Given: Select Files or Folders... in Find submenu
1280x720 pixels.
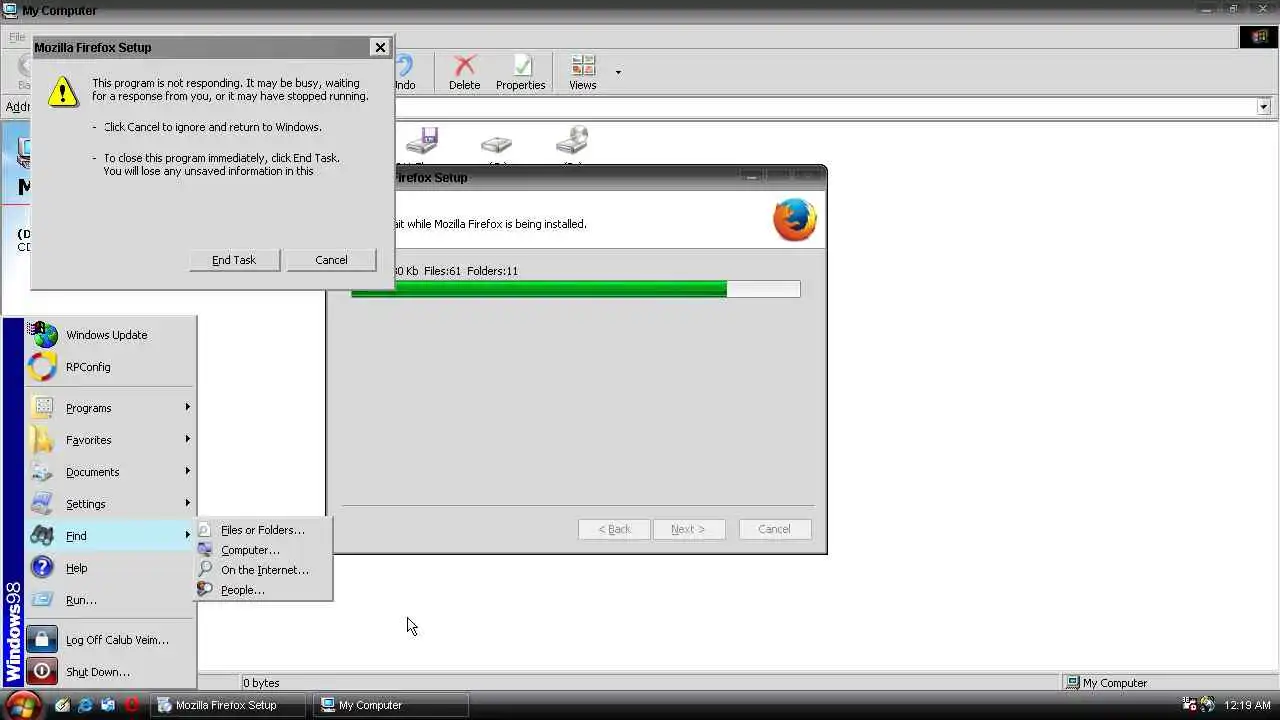Looking at the screenshot, I should coord(263,530).
